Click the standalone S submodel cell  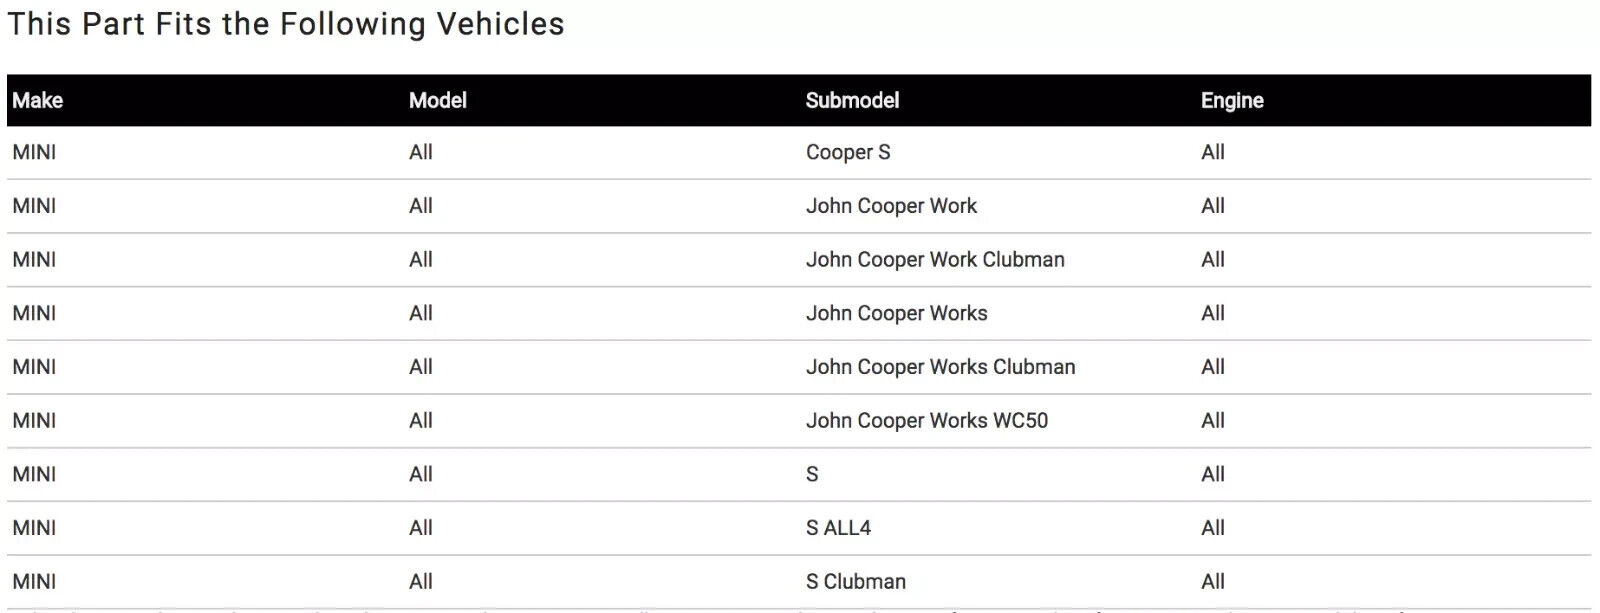(x=812, y=474)
